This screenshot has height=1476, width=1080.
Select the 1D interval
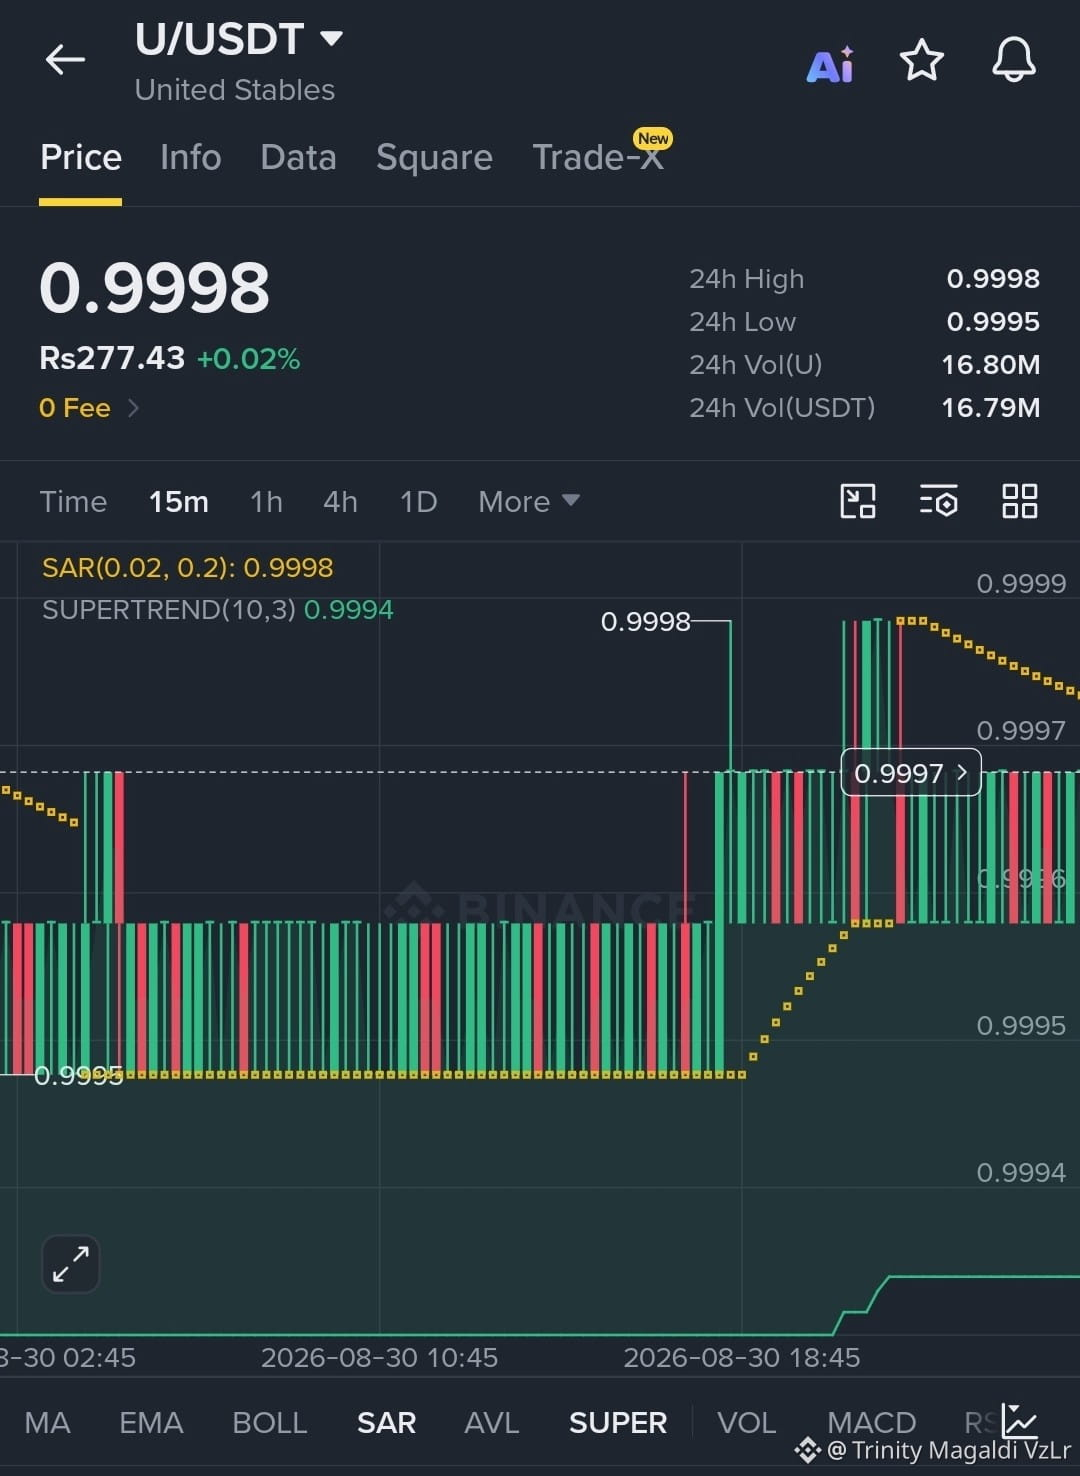tap(418, 501)
